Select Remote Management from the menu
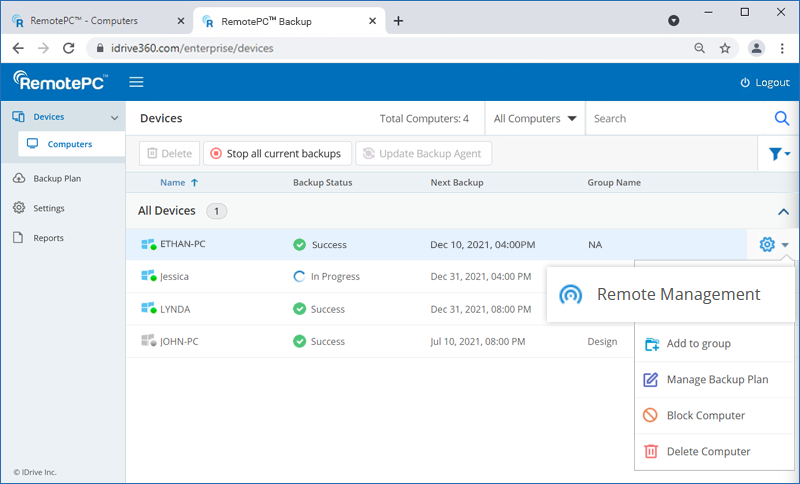This screenshot has height=484, width=800. click(x=678, y=294)
